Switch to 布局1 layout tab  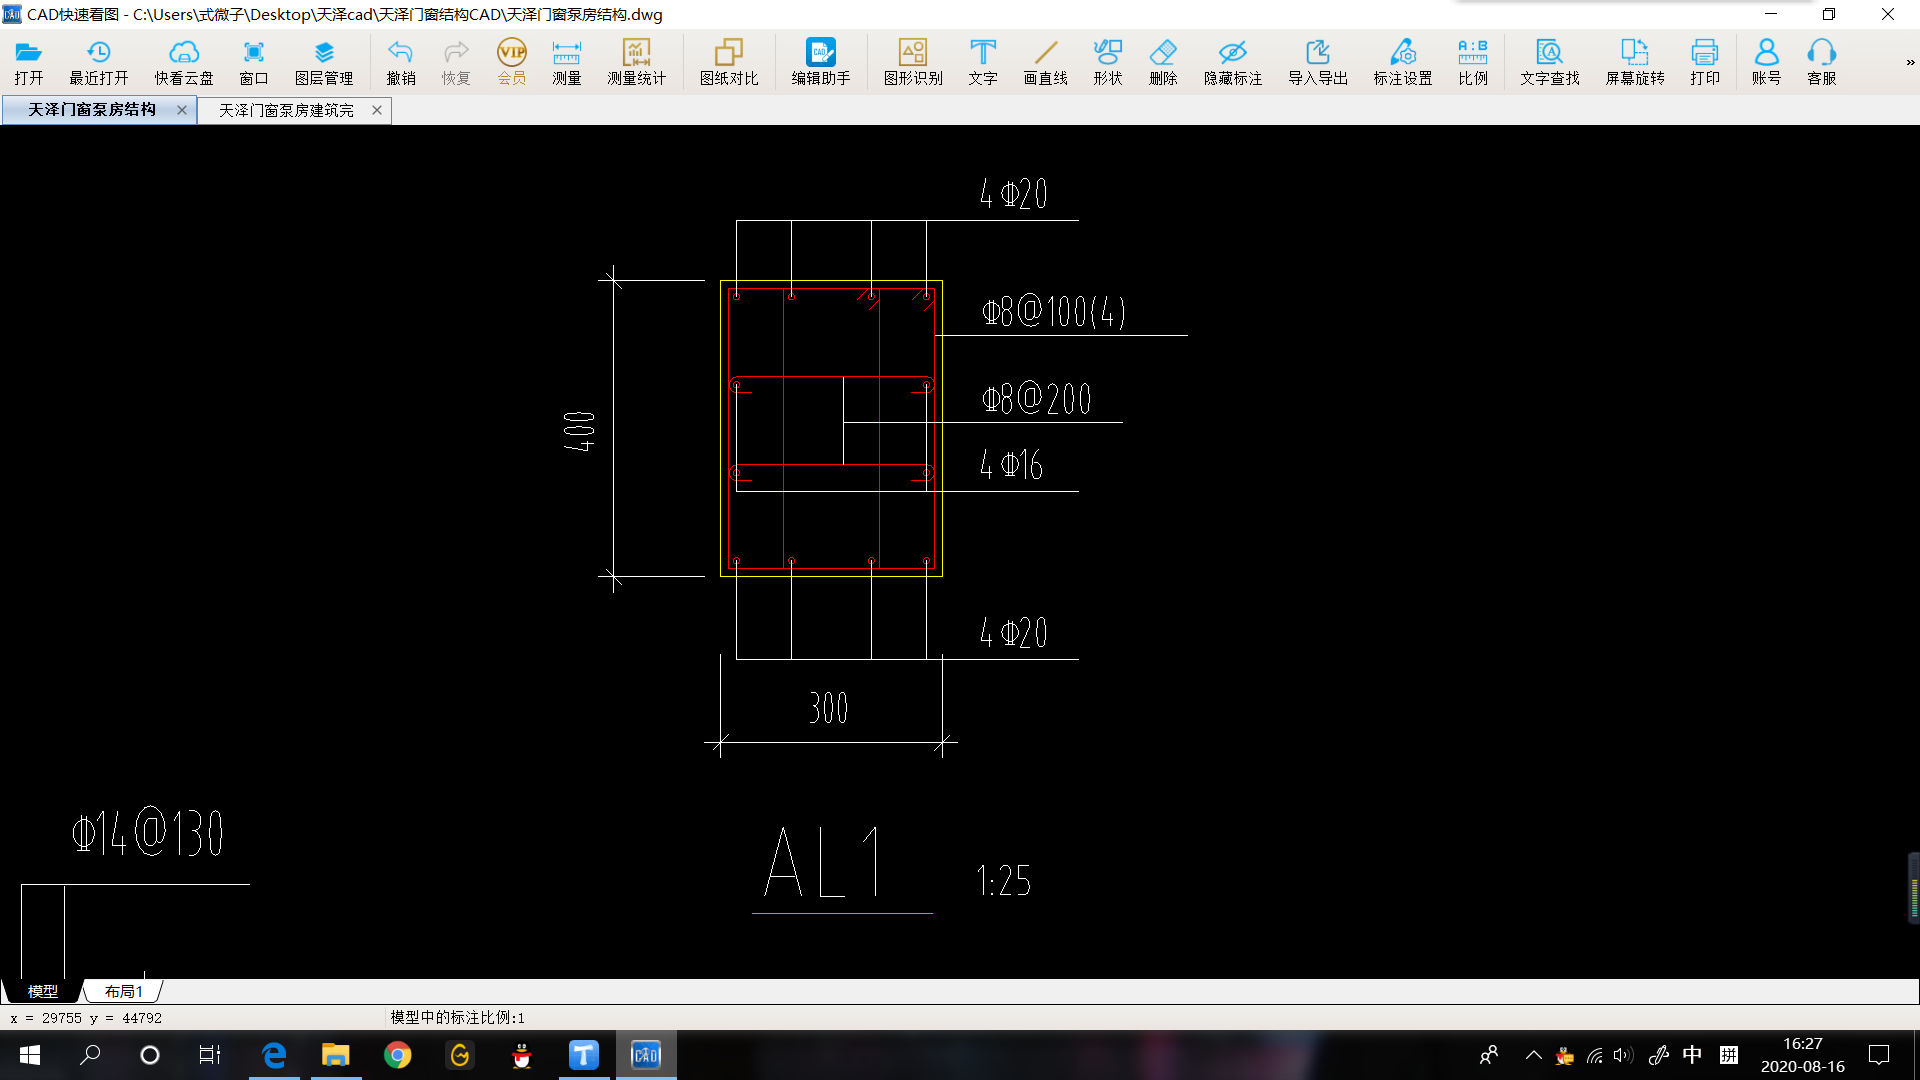[x=123, y=991]
